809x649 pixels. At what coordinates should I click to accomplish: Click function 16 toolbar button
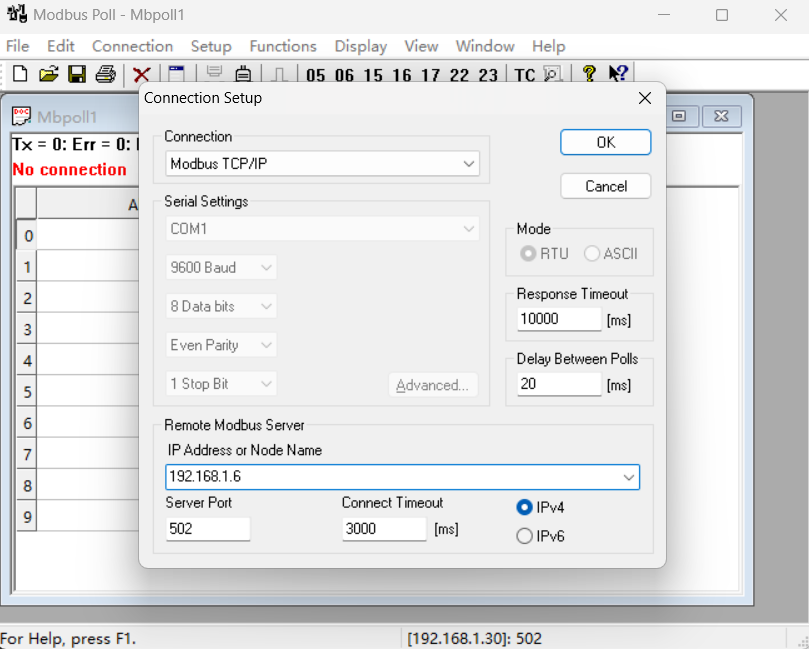click(401, 75)
